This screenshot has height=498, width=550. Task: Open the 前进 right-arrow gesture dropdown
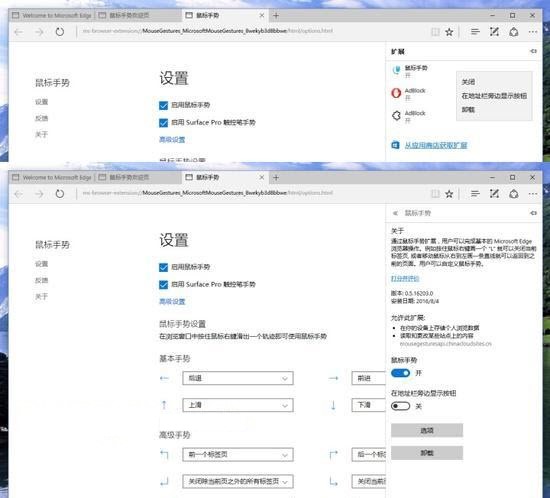coord(368,378)
